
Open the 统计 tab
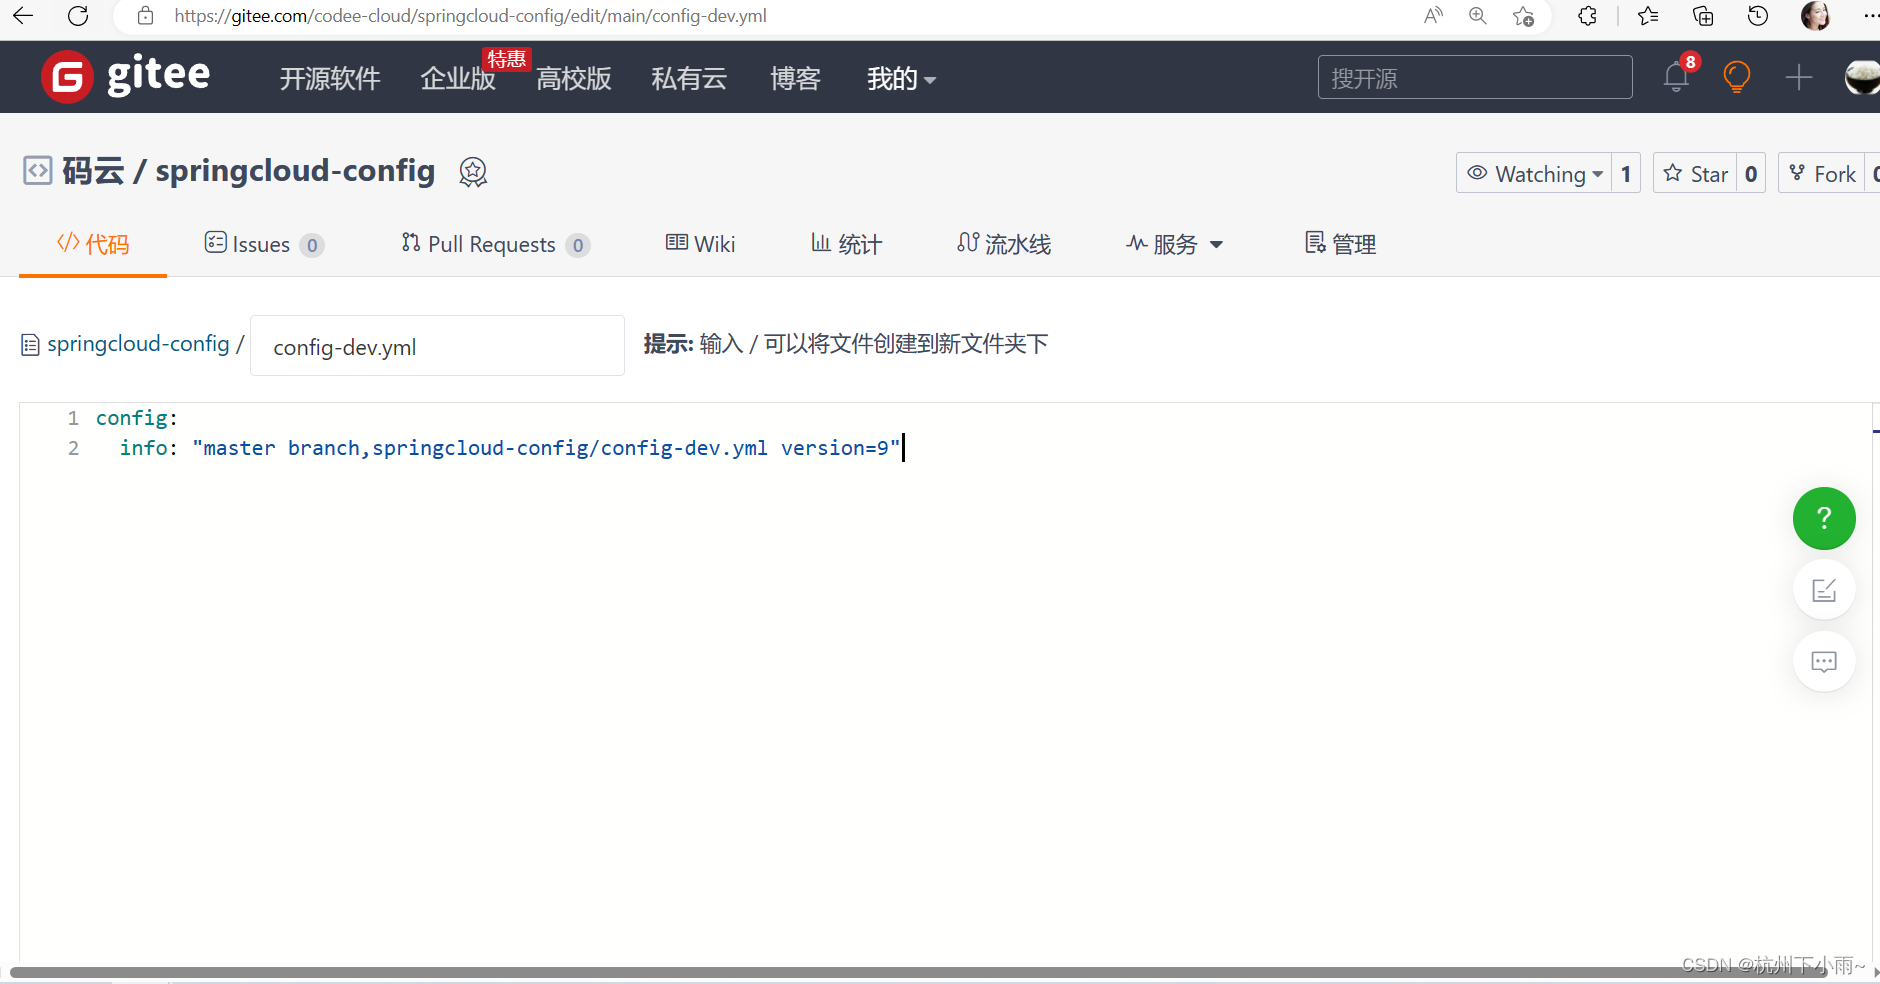pyautogui.click(x=846, y=244)
